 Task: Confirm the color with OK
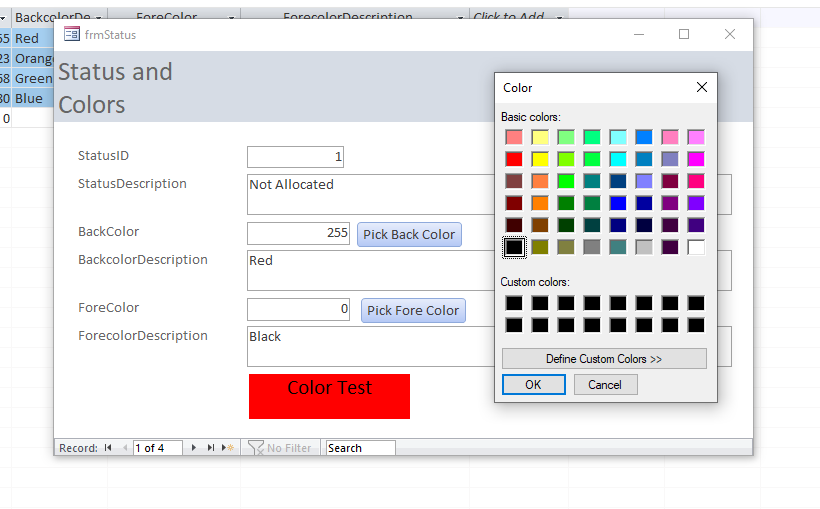[533, 385]
